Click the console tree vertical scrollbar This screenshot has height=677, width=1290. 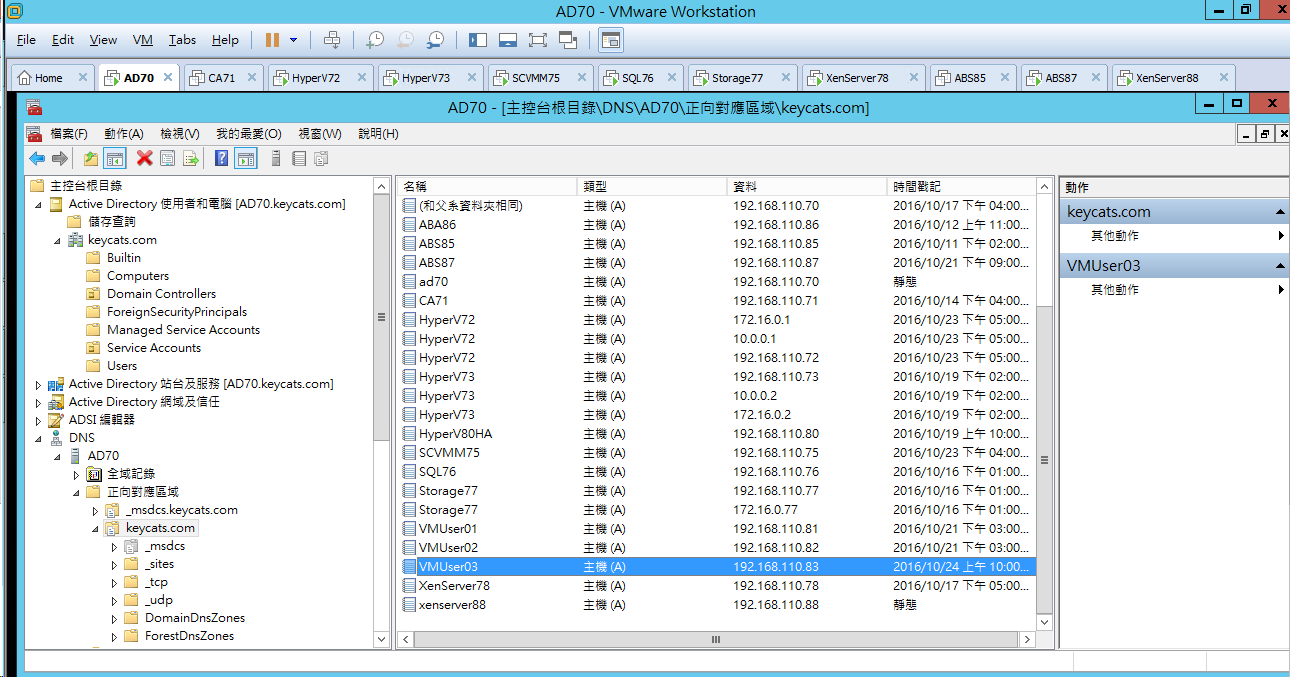click(381, 317)
